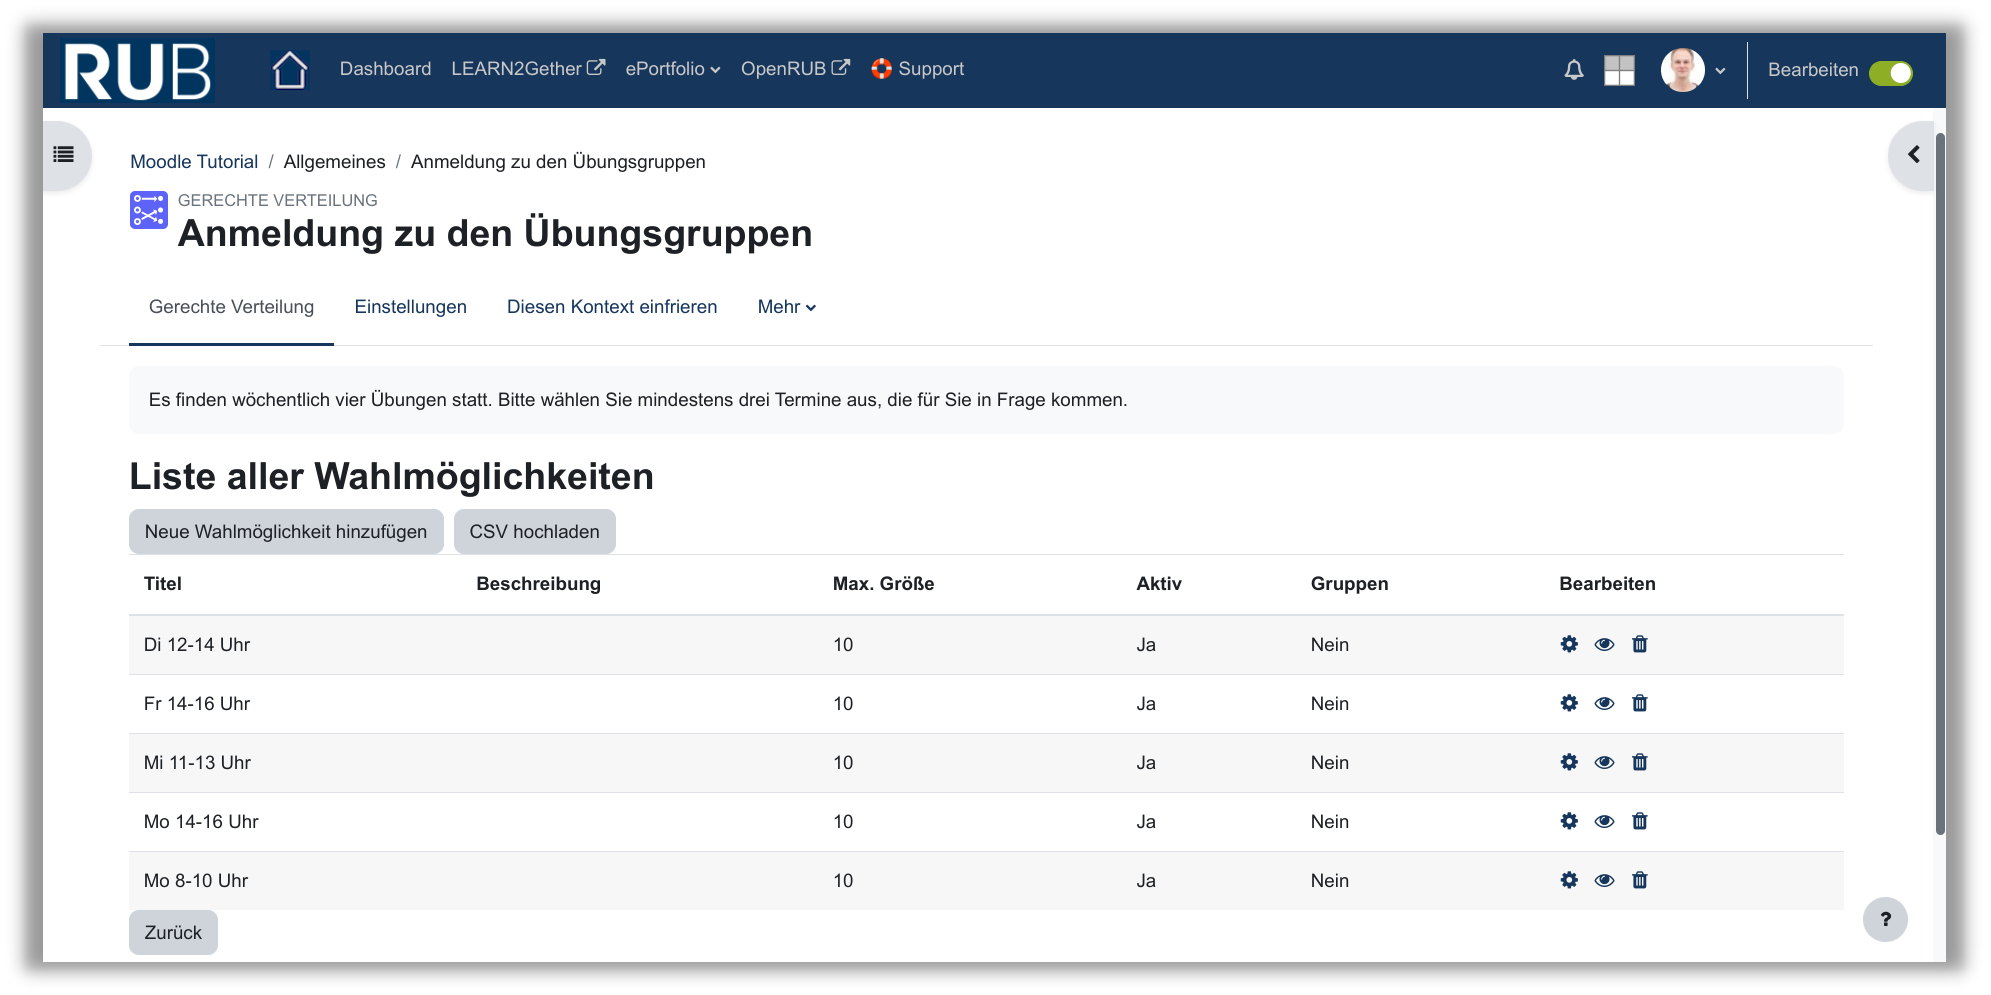This screenshot has height=995, width=1991.
Task: Click Neue Wahlmöglichkeit hinzufügen button
Action: (286, 532)
